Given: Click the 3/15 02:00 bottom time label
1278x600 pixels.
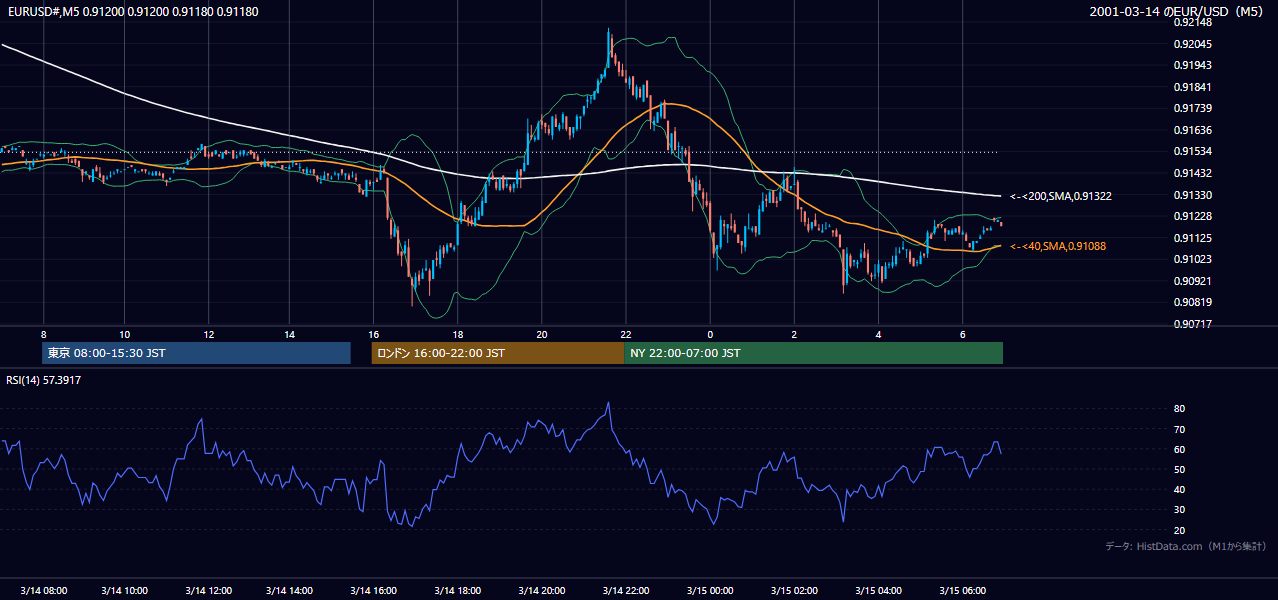Looking at the screenshot, I should pos(794,590).
